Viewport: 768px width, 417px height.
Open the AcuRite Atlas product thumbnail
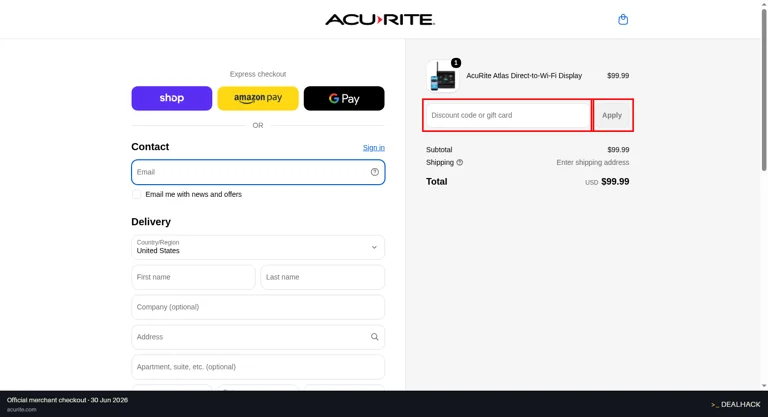(x=442, y=76)
